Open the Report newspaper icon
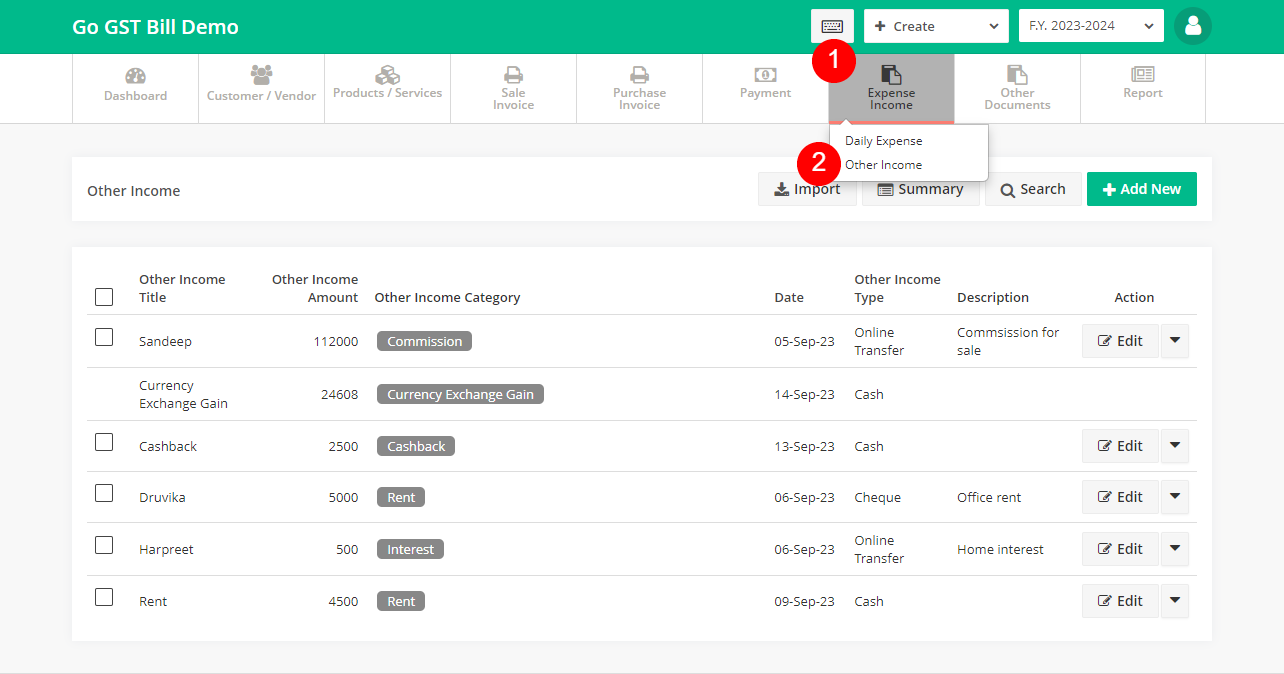Image resolution: width=1284 pixels, height=674 pixels. [x=1142, y=75]
